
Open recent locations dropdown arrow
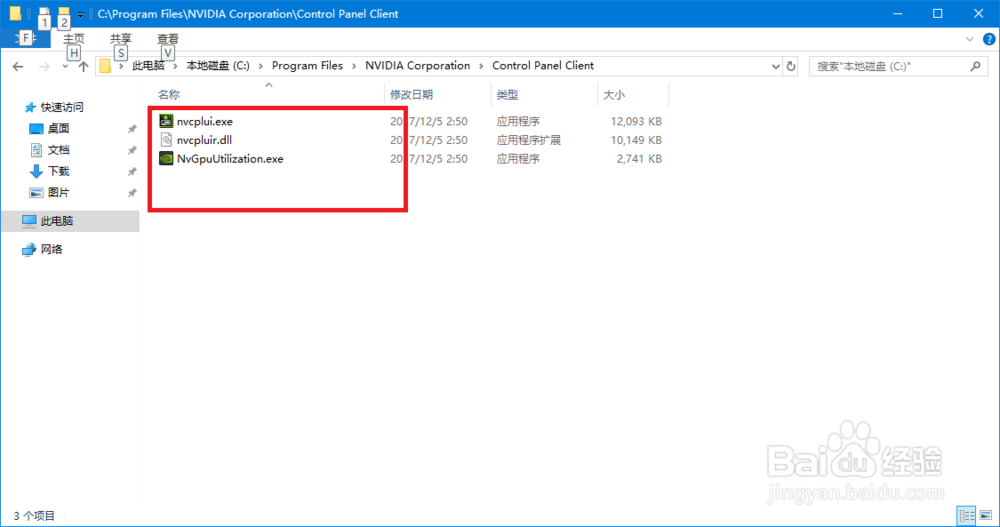65,67
